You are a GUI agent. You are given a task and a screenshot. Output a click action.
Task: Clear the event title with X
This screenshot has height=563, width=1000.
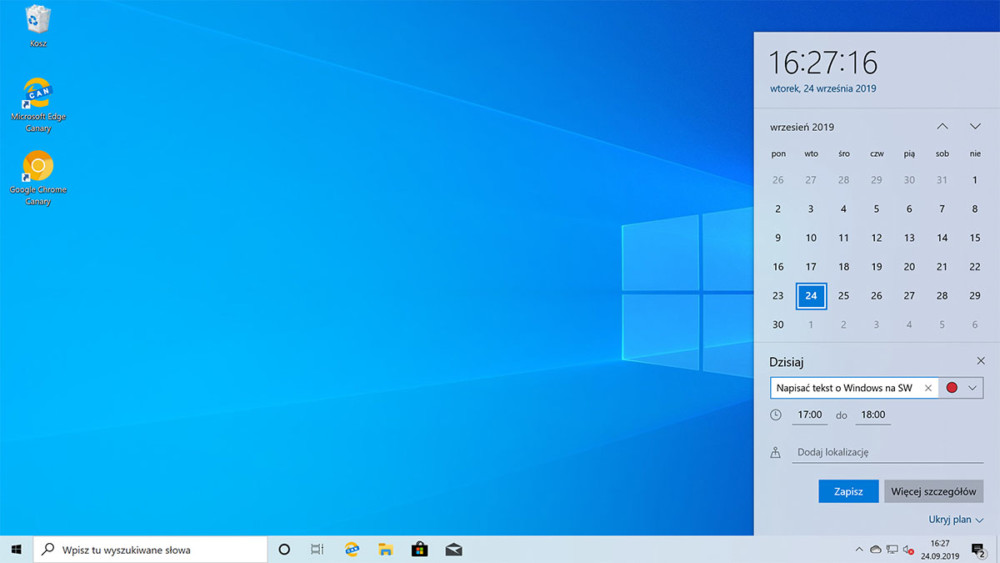coord(928,388)
